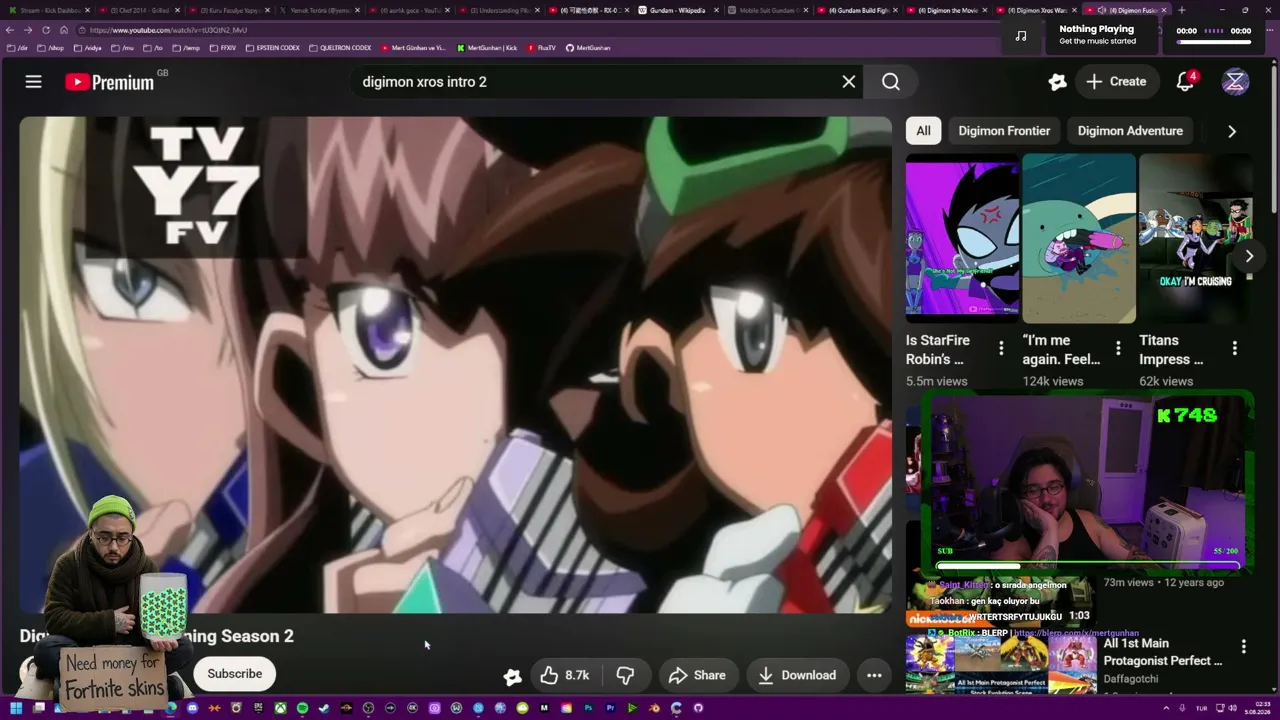Screen dimensions: 1280x720
Task: Open the notifications bell
Action: [1186, 82]
